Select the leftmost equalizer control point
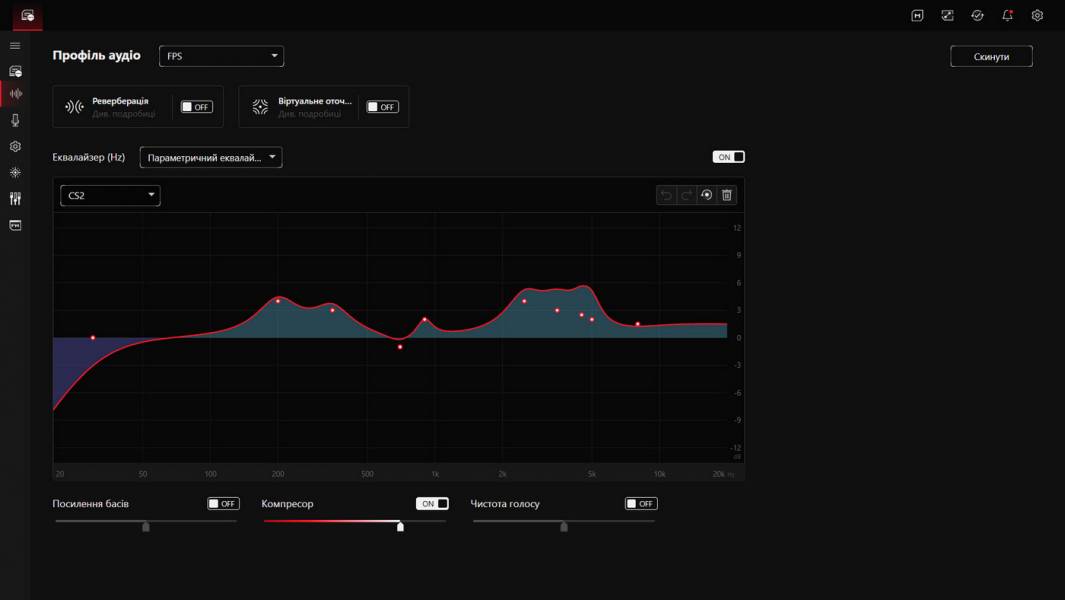The image size is (1065, 600). point(93,338)
